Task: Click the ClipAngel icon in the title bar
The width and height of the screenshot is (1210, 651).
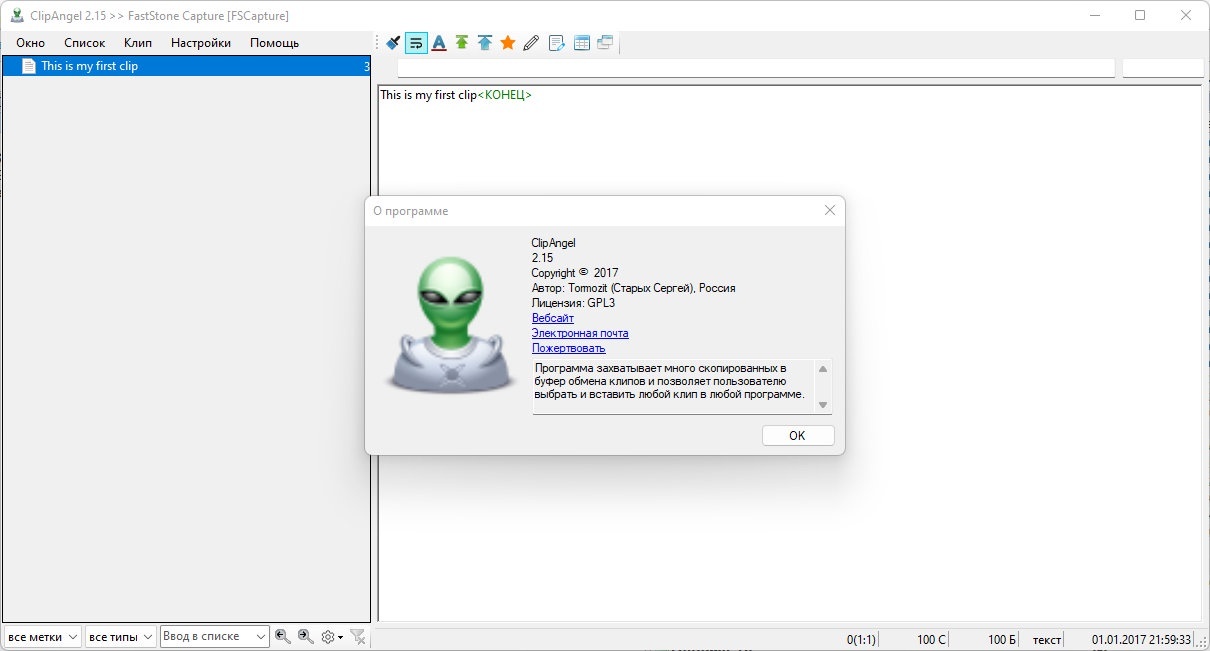Action: (x=16, y=15)
